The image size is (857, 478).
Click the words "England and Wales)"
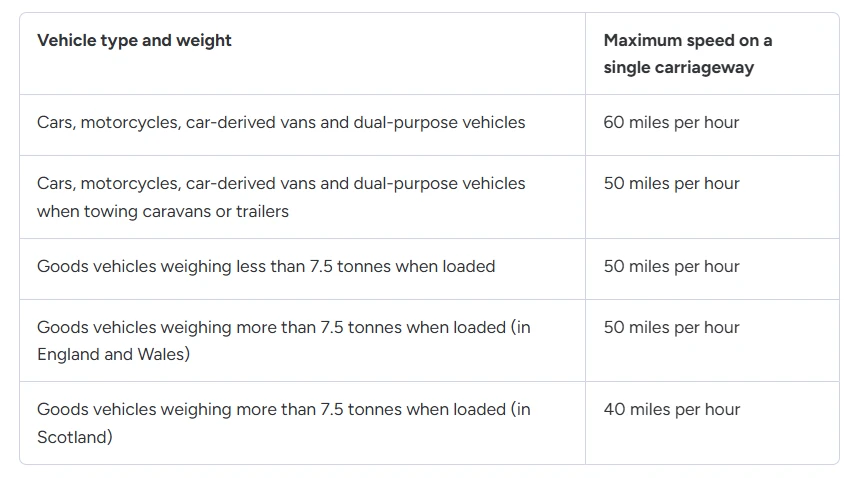click(x=113, y=354)
